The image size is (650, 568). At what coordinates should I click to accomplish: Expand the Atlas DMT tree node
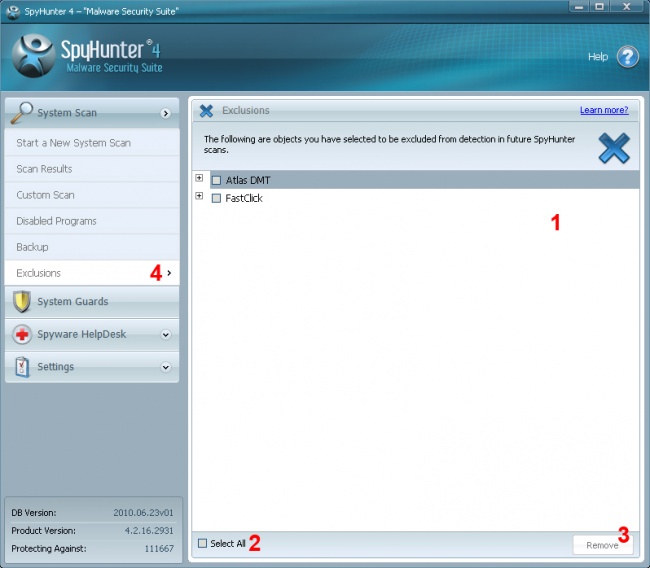[x=199, y=179]
